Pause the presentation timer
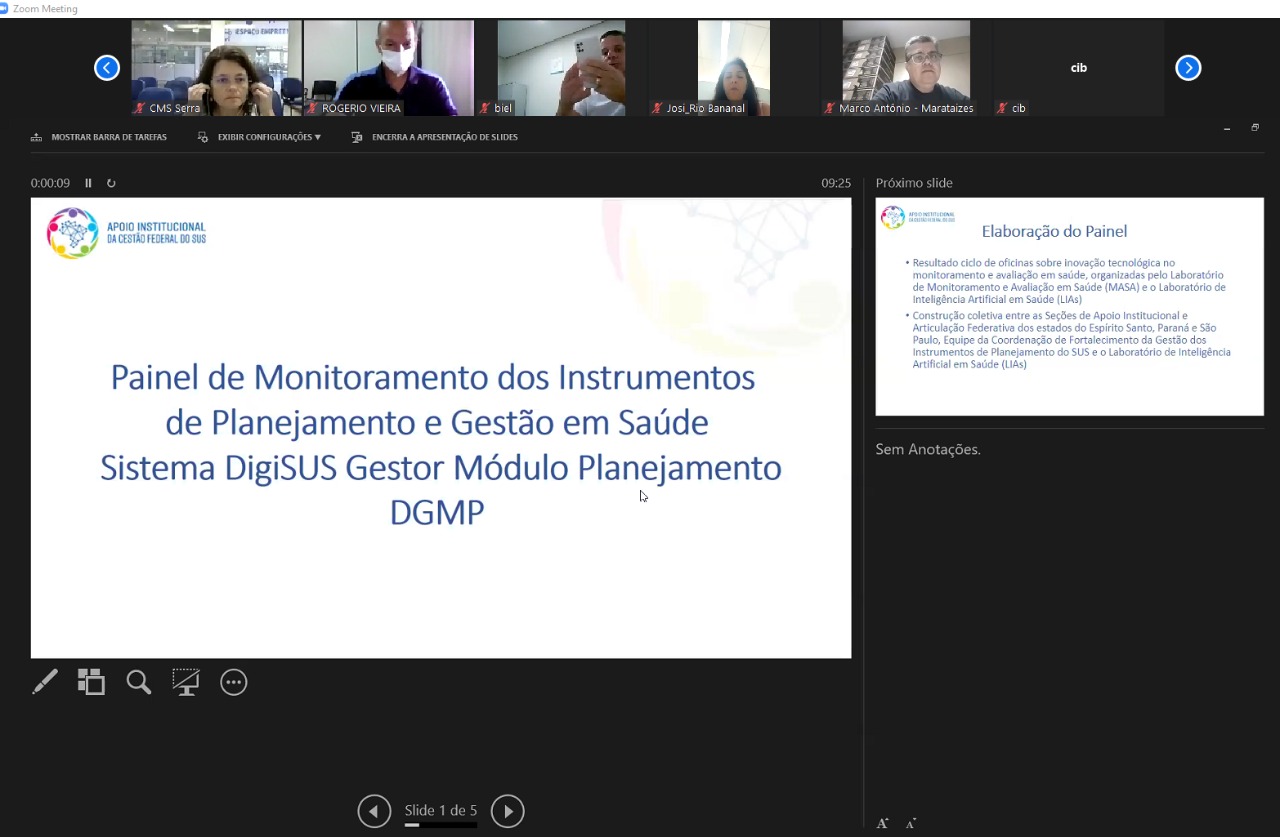1280x837 pixels. [x=88, y=183]
